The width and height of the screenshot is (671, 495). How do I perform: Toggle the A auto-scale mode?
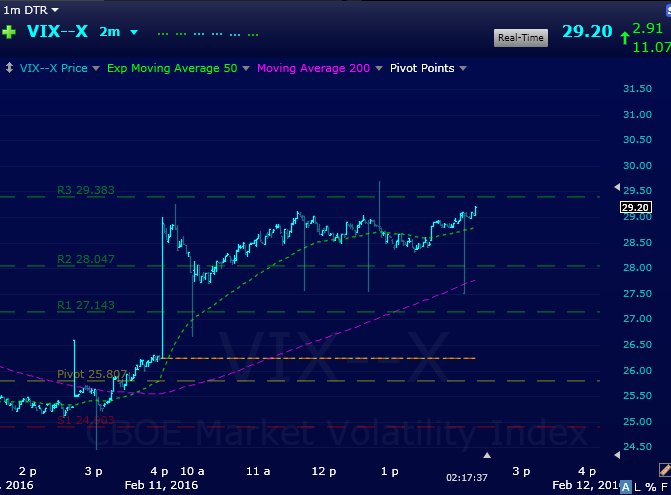(x=626, y=487)
